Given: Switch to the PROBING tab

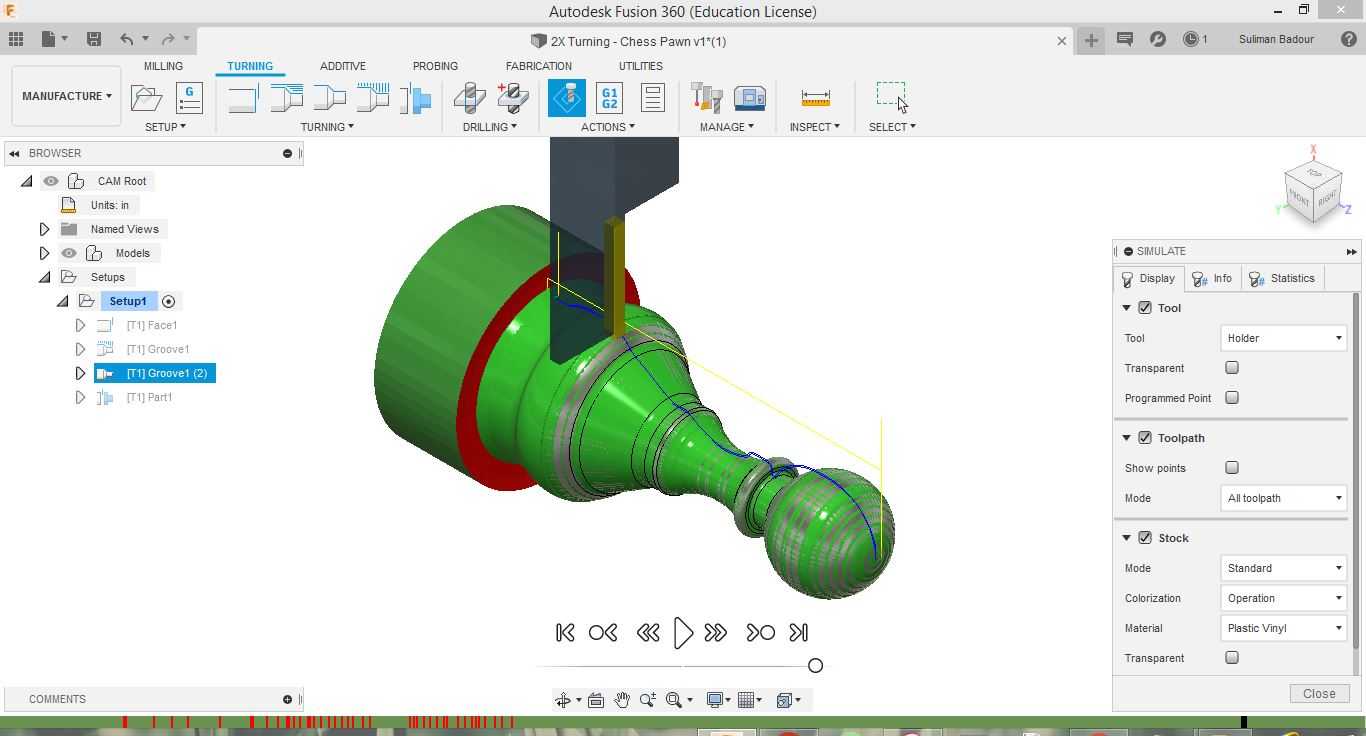Looking at the screenshot, I should click(x=435, y=66).
